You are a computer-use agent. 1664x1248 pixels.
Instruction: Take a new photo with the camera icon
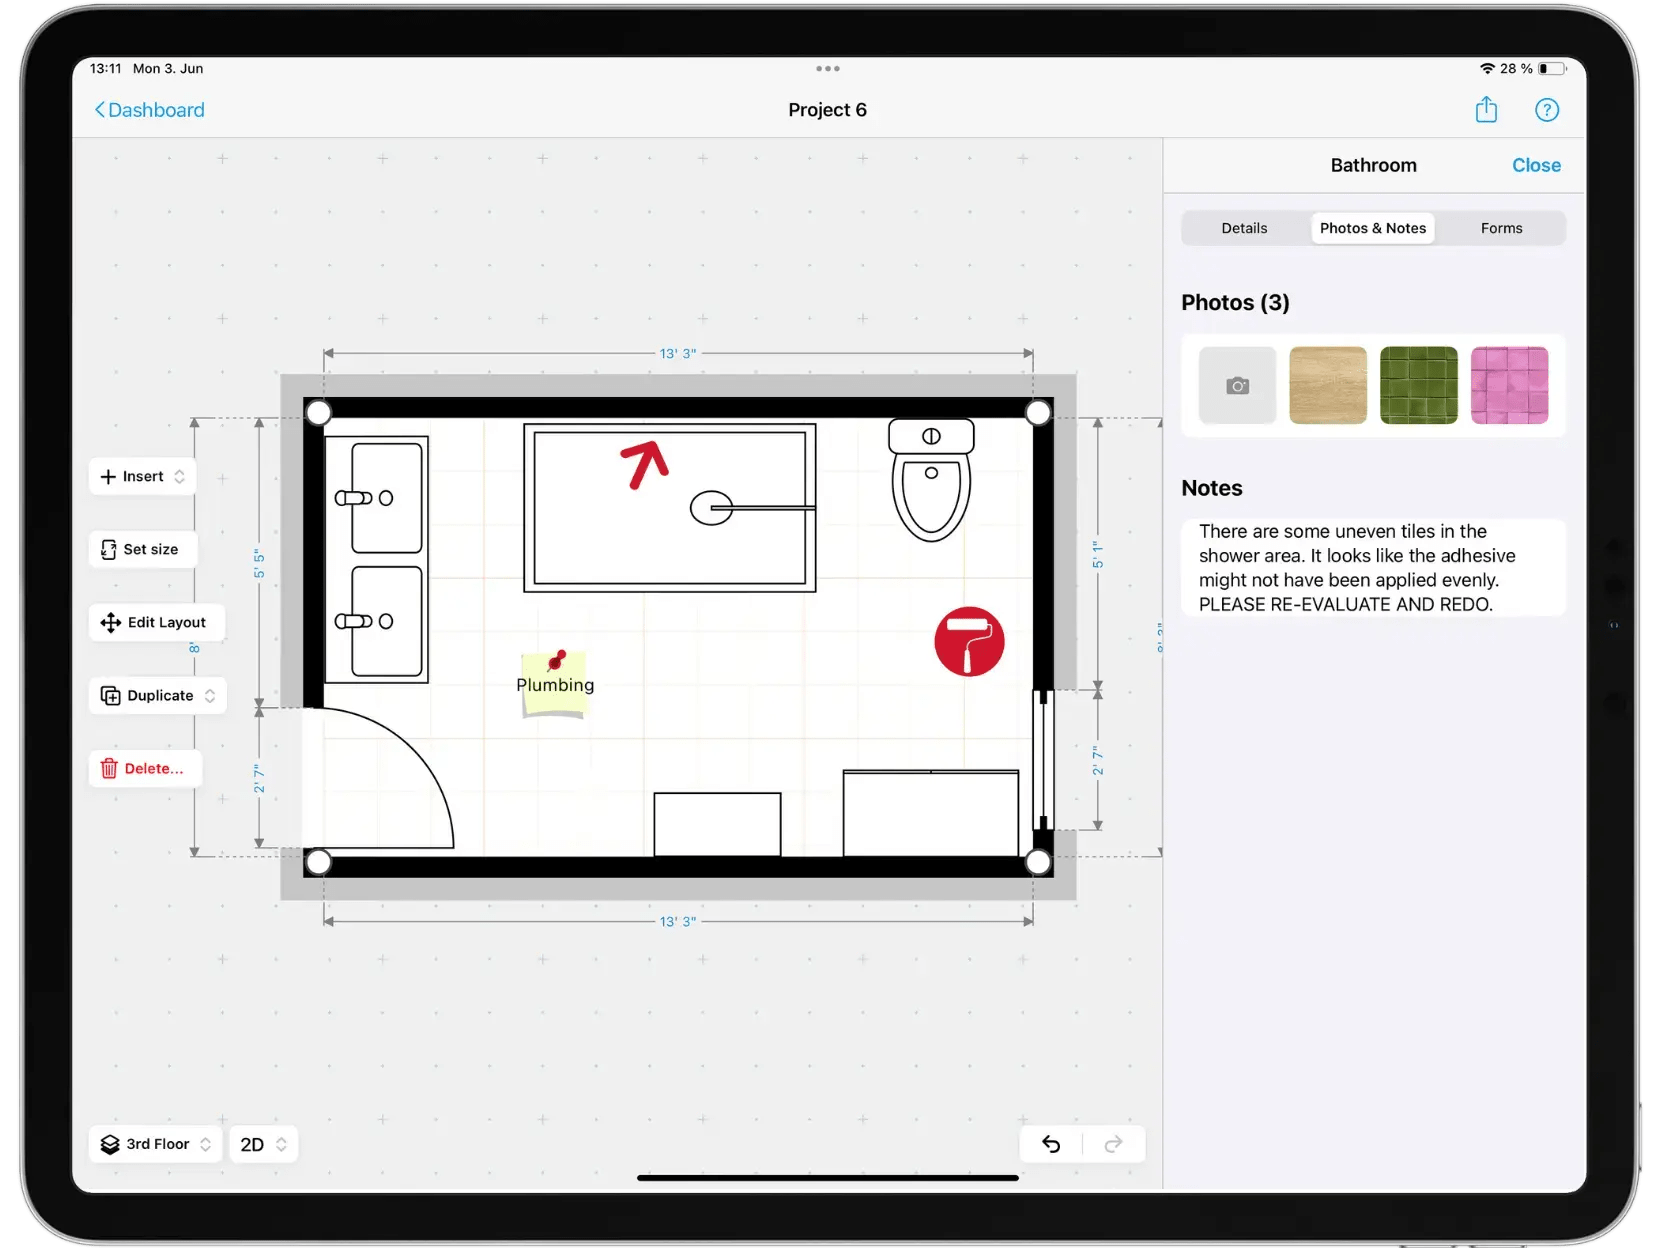coord(1237,386)
